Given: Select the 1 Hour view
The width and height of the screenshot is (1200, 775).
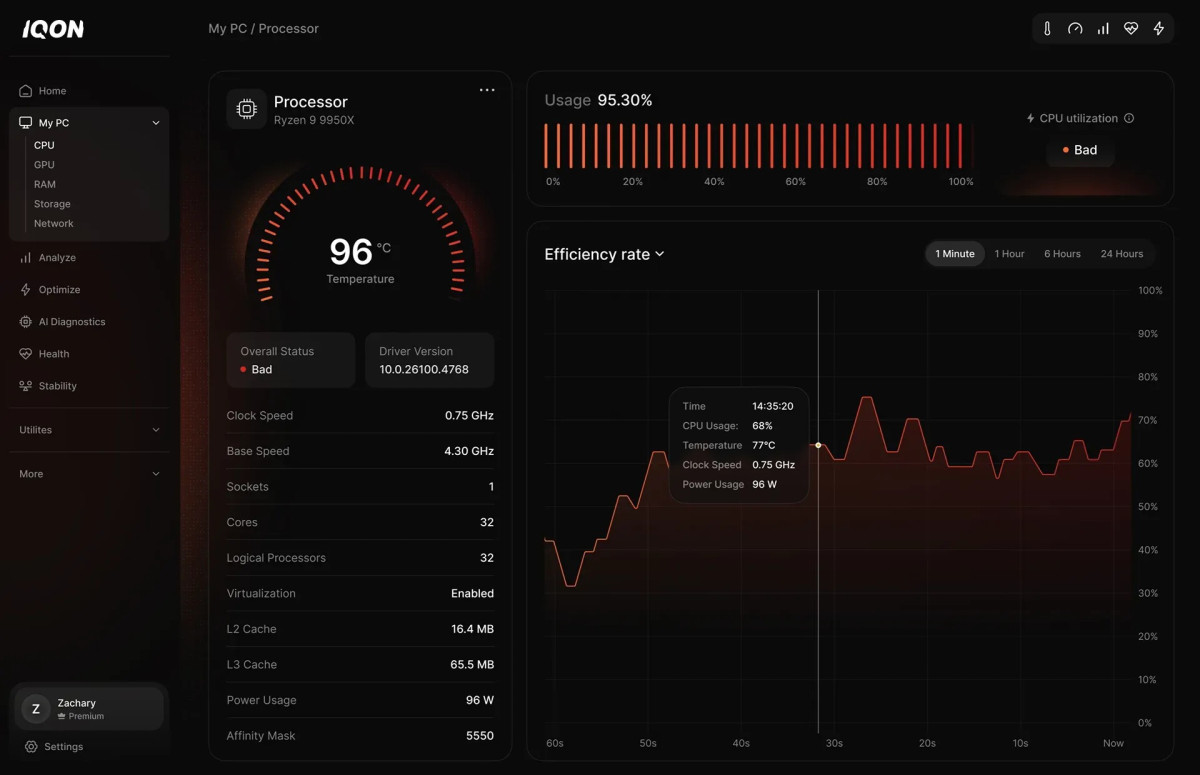Looking at the screenshot, I should [x=1009, y=253].
